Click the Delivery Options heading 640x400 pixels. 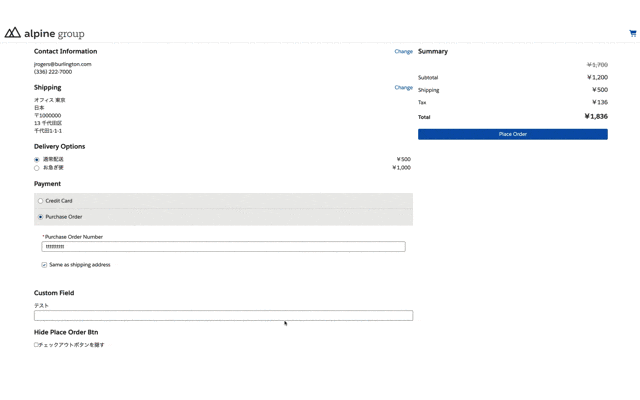pyautogui.click(x=59, y=147)
